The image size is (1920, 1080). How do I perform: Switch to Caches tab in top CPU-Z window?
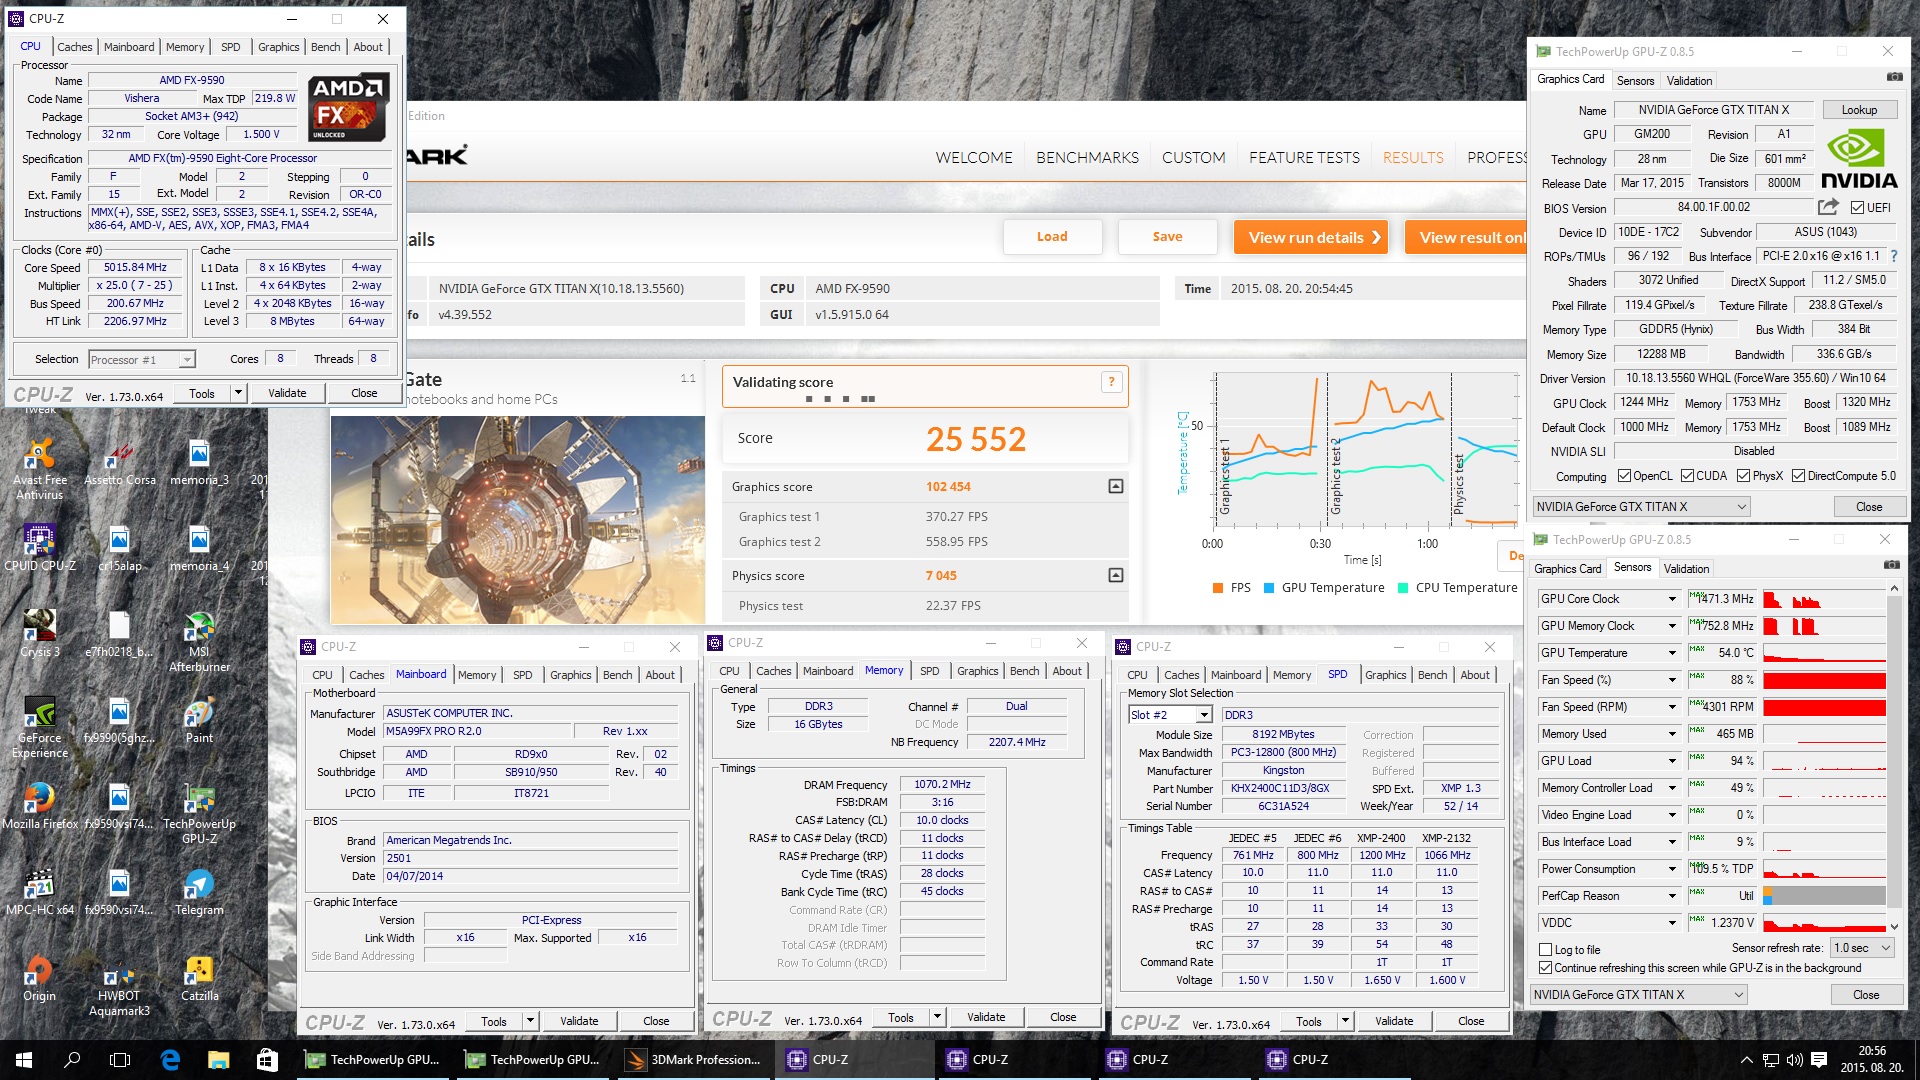75,47
